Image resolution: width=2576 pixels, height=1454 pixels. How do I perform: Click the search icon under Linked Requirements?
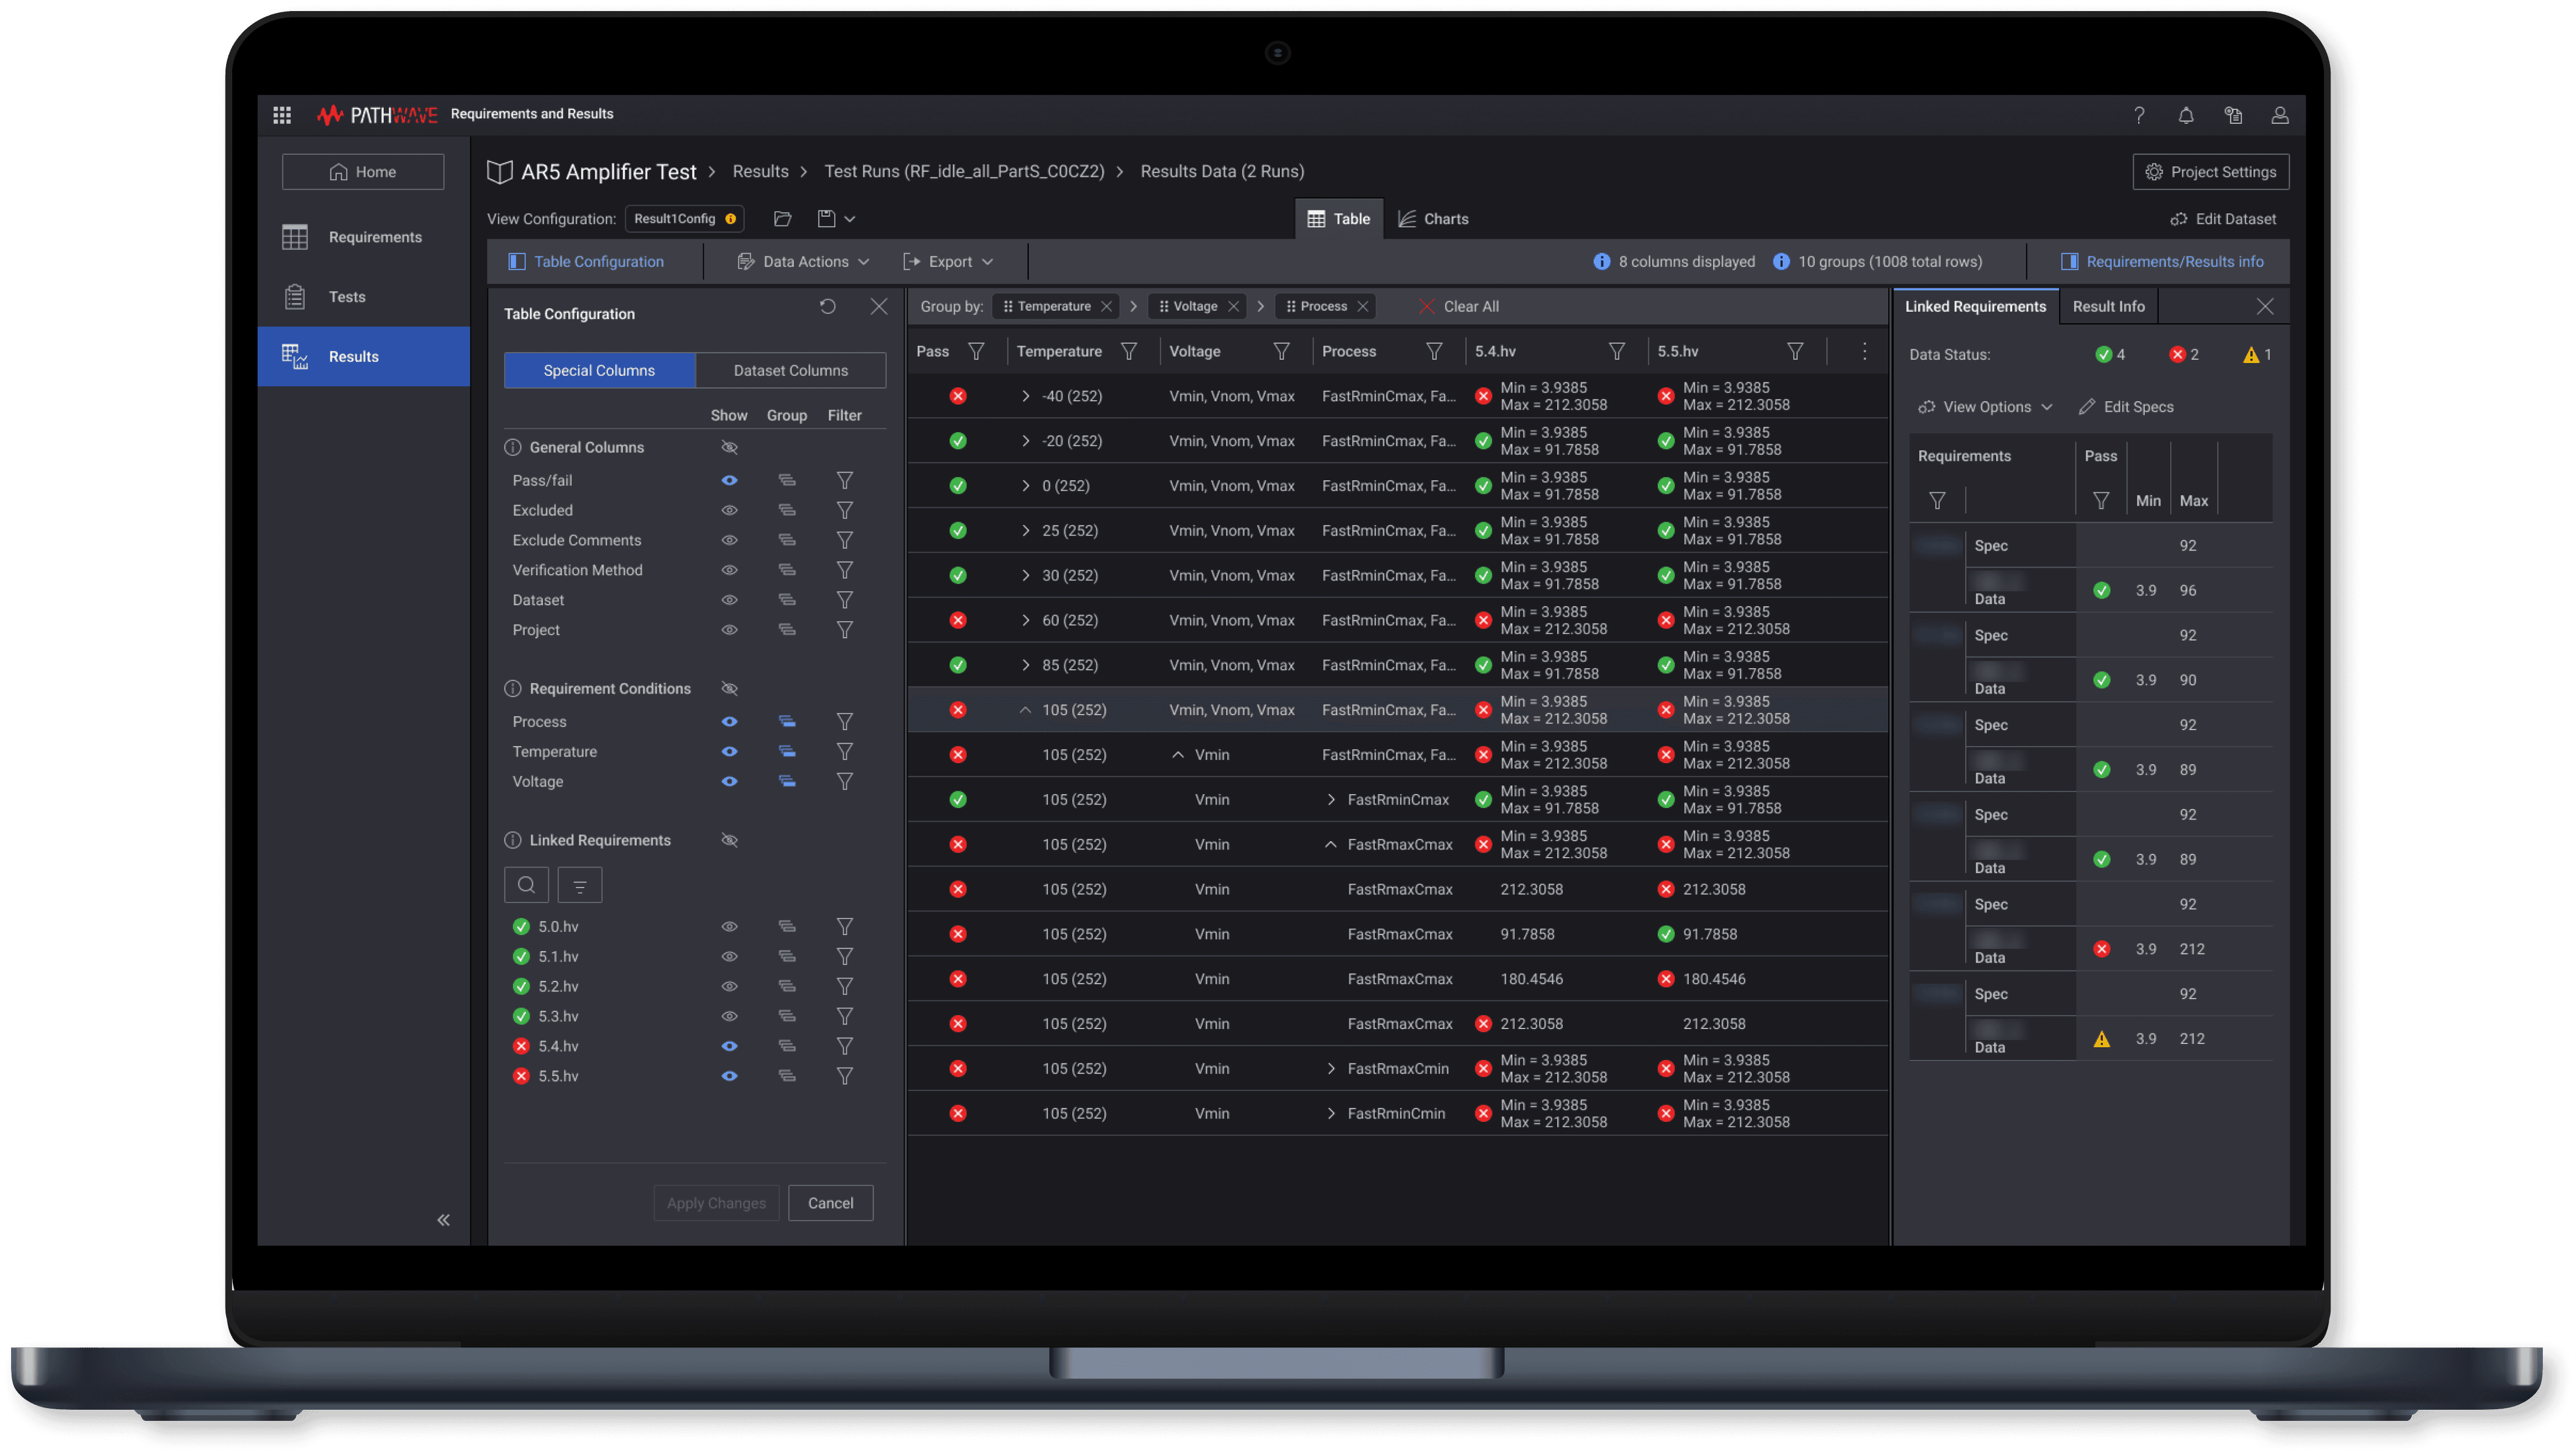526,885
